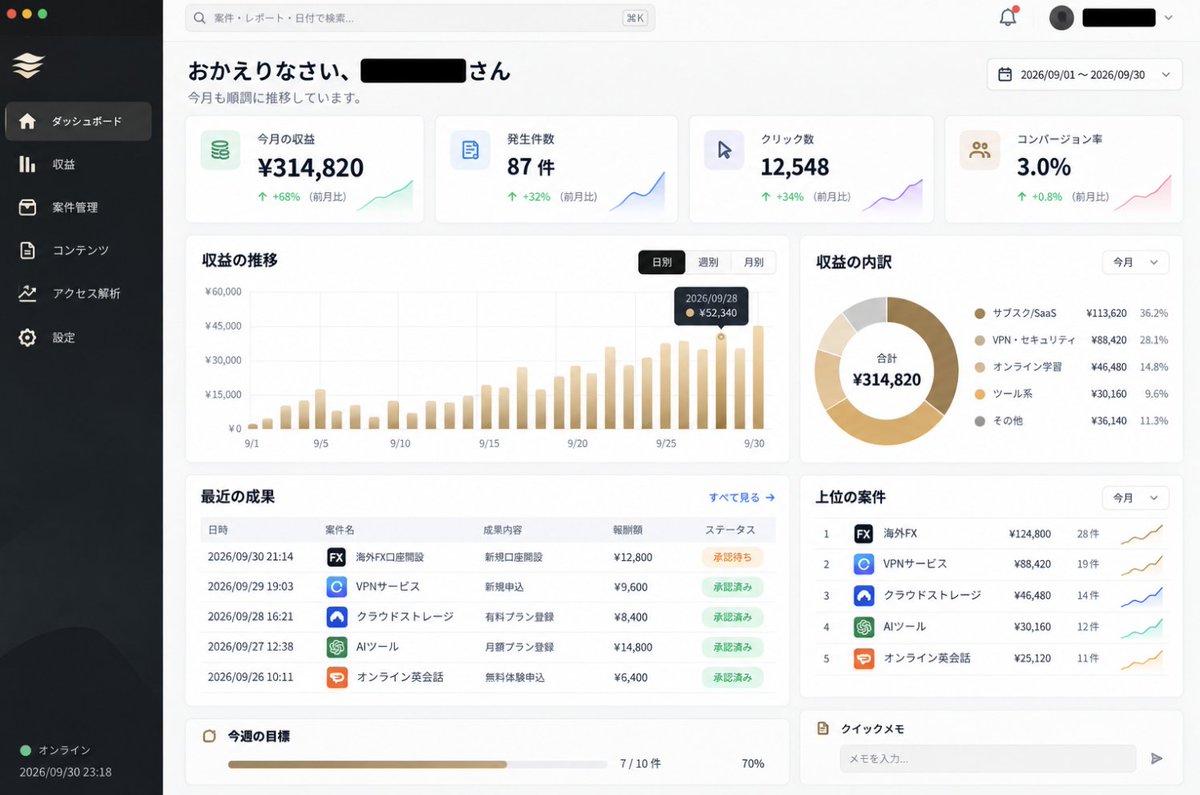This screenshot has width=1200, height=795.
Task: Click the サブスク/SaaS legend dot
Action: tap(980, 313)
